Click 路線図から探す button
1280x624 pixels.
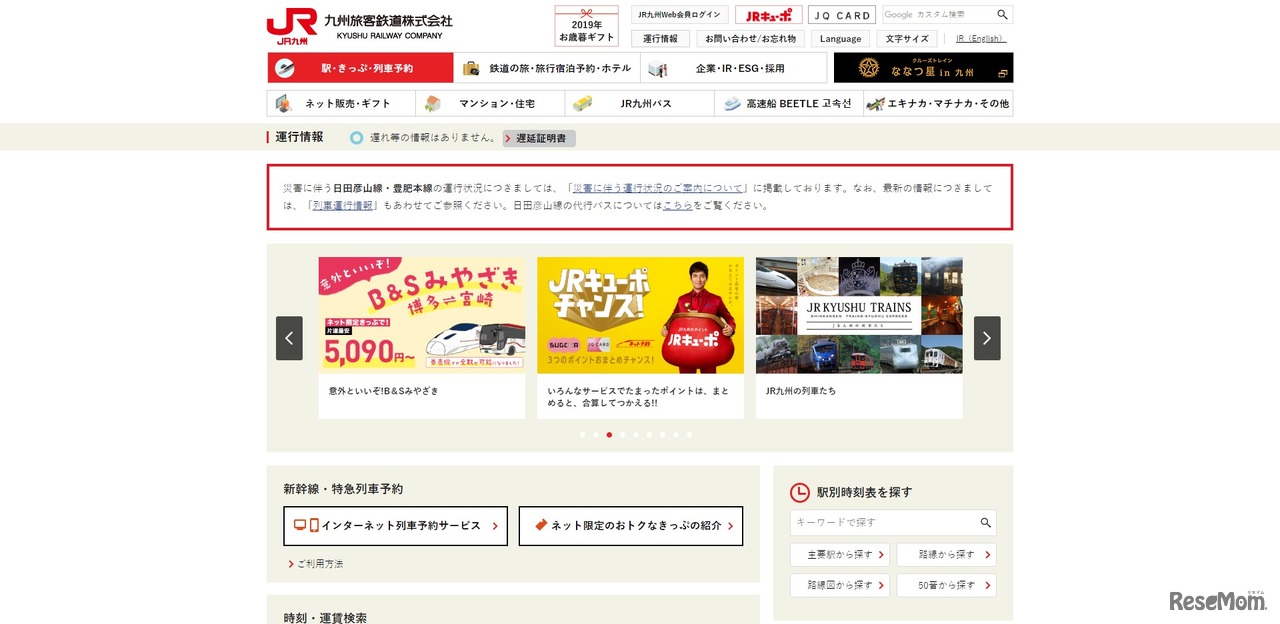(840, 586)
